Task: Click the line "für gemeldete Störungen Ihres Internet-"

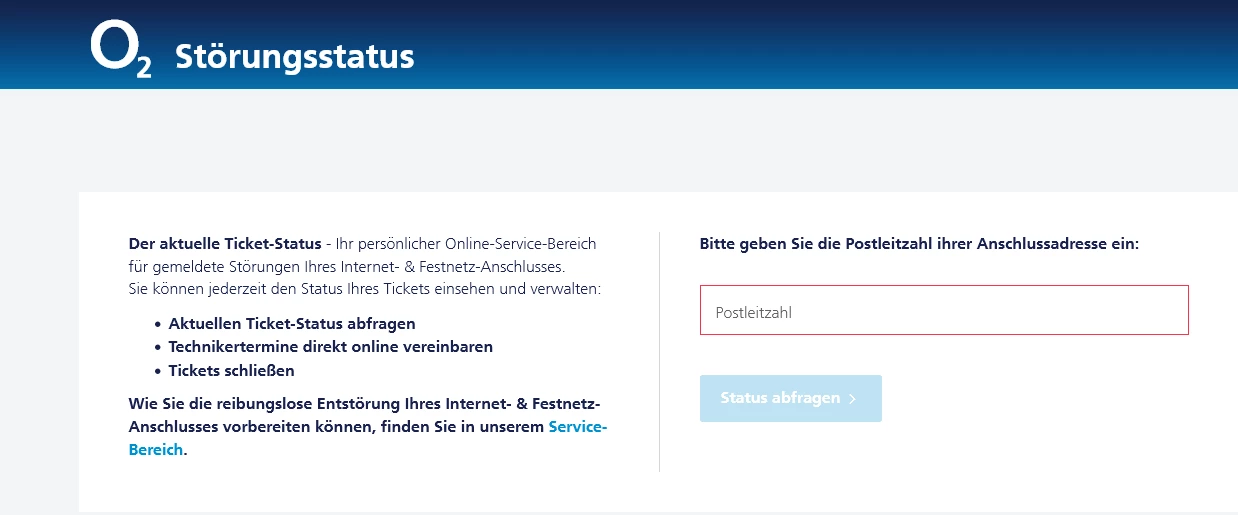Action: [x=346, y=267]
